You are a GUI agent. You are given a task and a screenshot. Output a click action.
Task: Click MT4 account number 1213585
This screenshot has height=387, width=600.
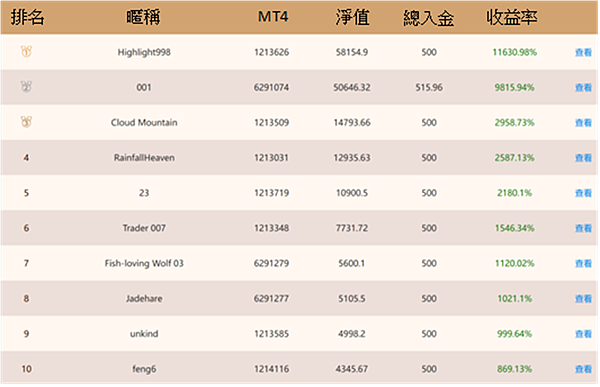pos(271,334)
